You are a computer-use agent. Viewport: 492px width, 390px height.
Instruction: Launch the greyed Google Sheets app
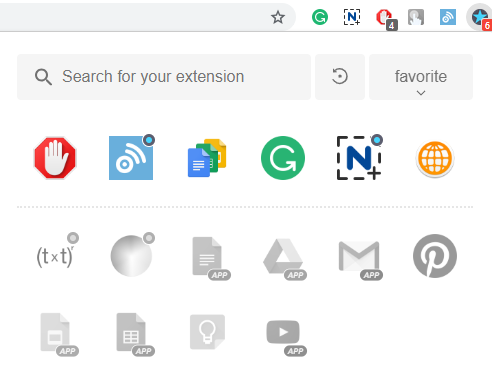[x=133, y=333]
